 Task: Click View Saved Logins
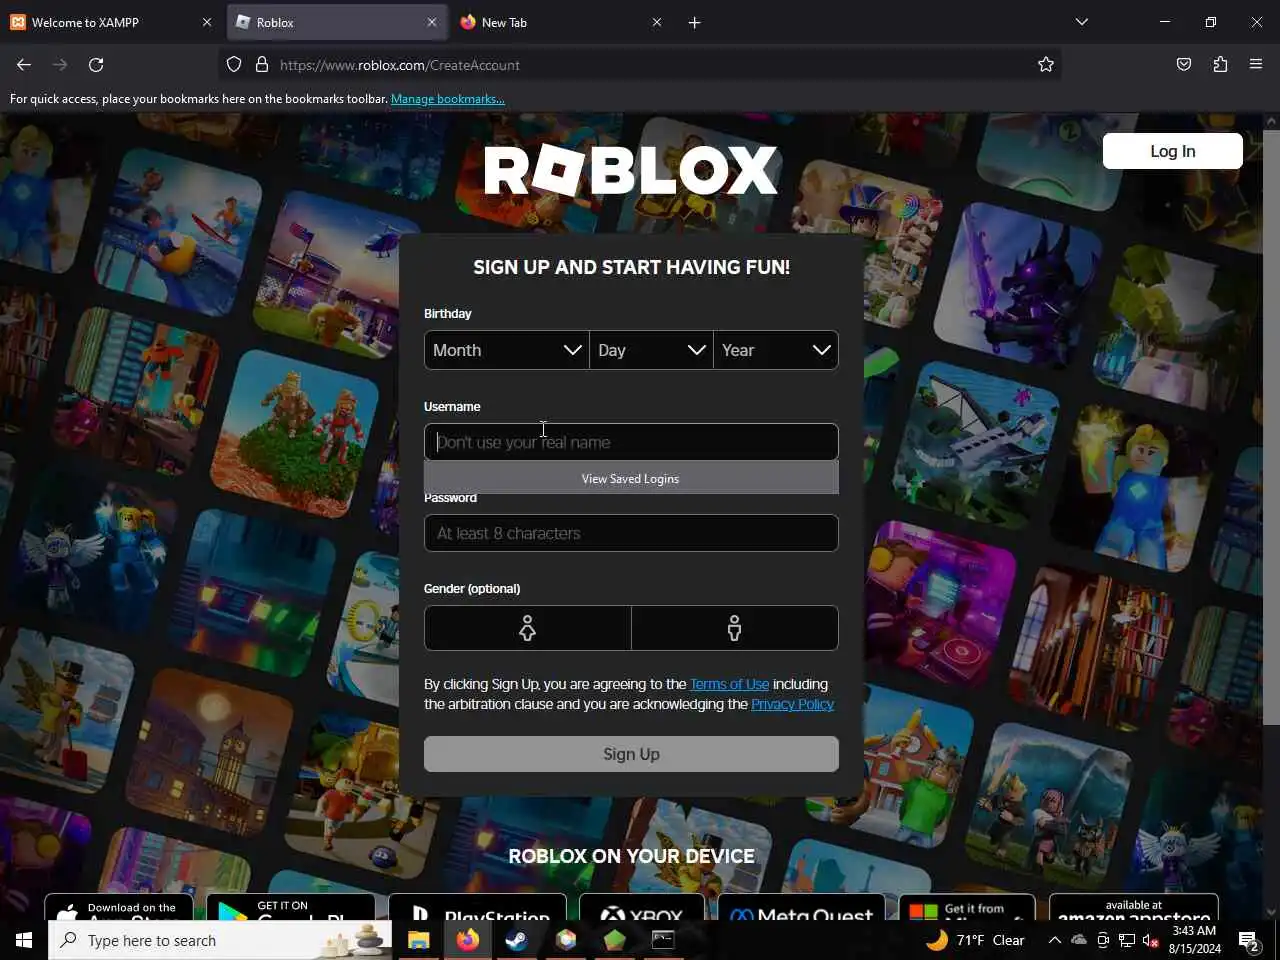pos(631,479)
